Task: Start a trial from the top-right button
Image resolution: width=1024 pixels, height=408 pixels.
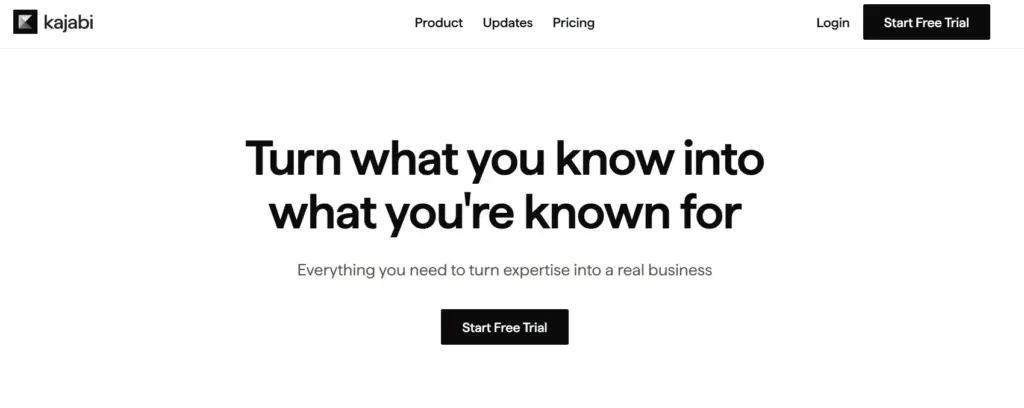Action: click(926, 22)
